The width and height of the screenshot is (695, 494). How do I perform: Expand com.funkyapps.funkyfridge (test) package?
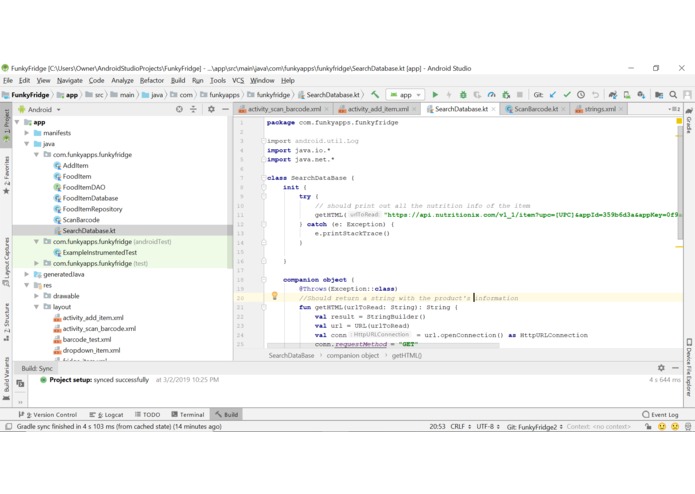coord(36,263)
